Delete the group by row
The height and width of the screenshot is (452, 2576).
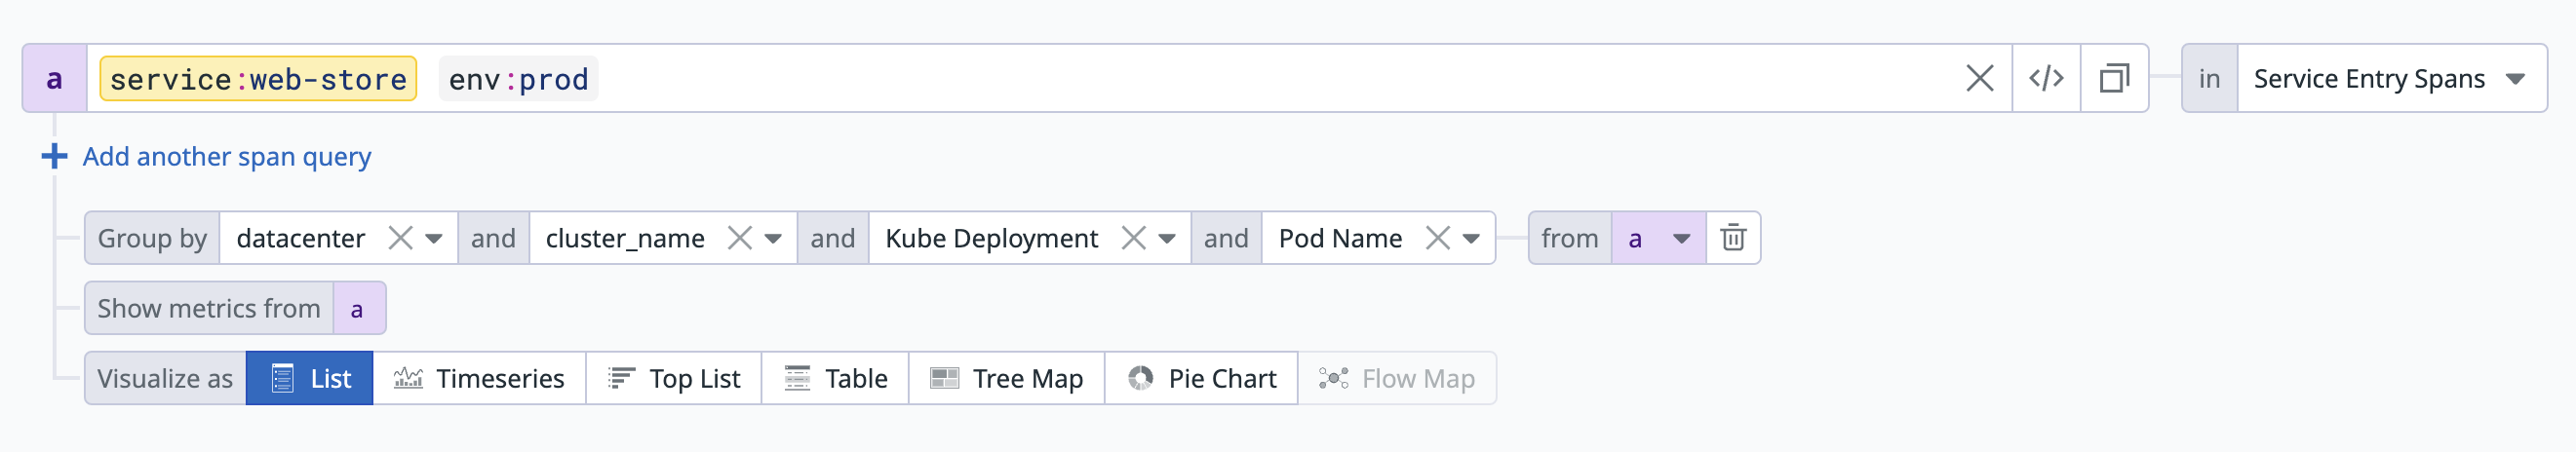click(x=1733, y=238)
